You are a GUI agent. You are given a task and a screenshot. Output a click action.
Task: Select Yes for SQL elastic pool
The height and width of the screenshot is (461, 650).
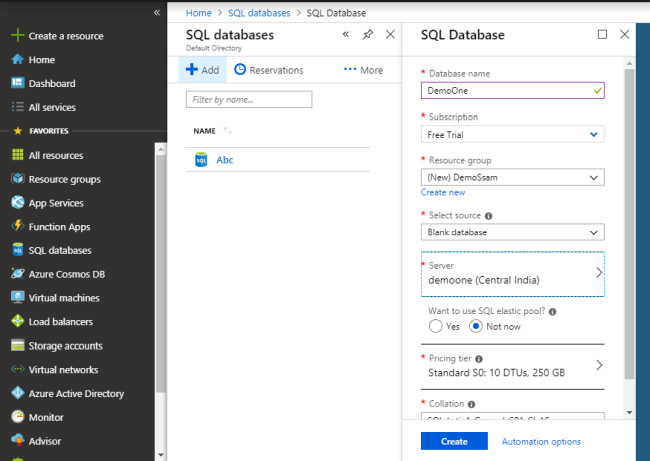pyautogui.click(x=436, y=326)
